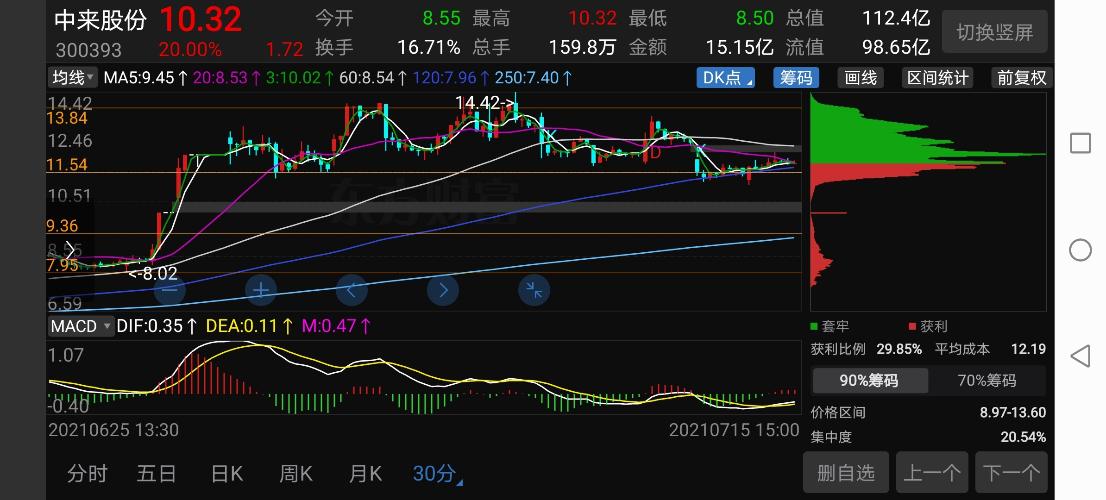
Task: Tap the green 套牢 legend entry
Action: (830, 327)
